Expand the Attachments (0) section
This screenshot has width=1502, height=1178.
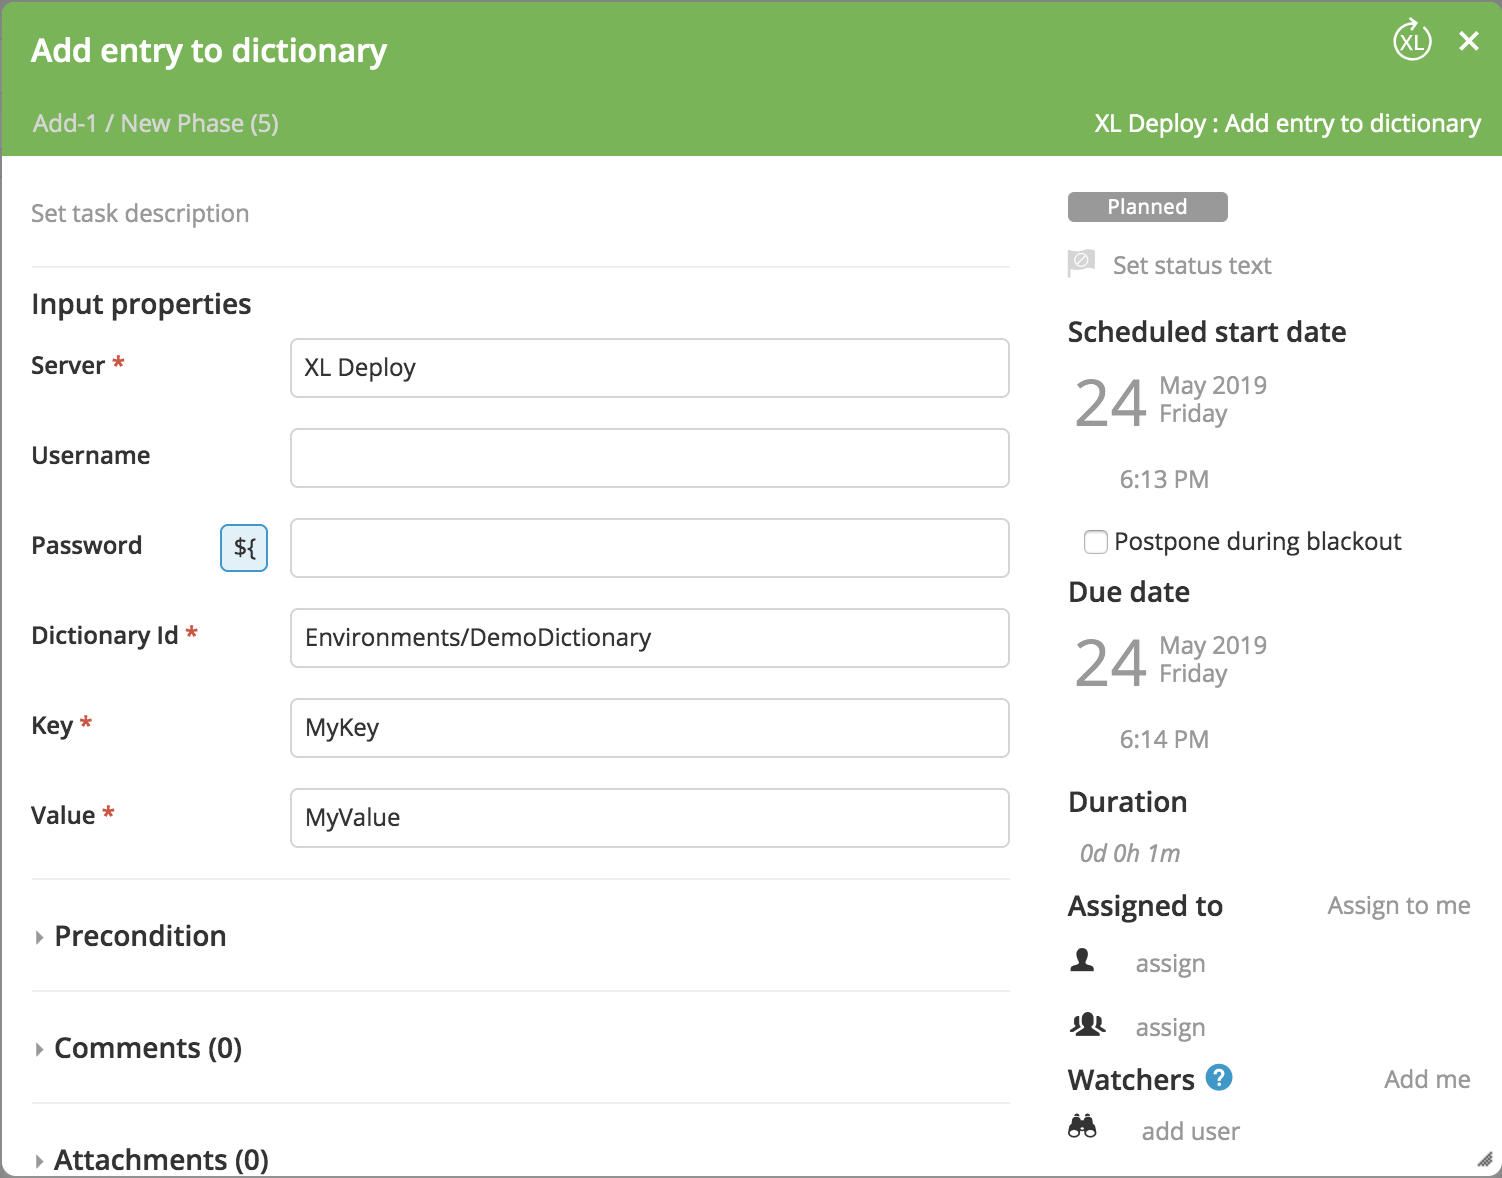[151, 1160]
